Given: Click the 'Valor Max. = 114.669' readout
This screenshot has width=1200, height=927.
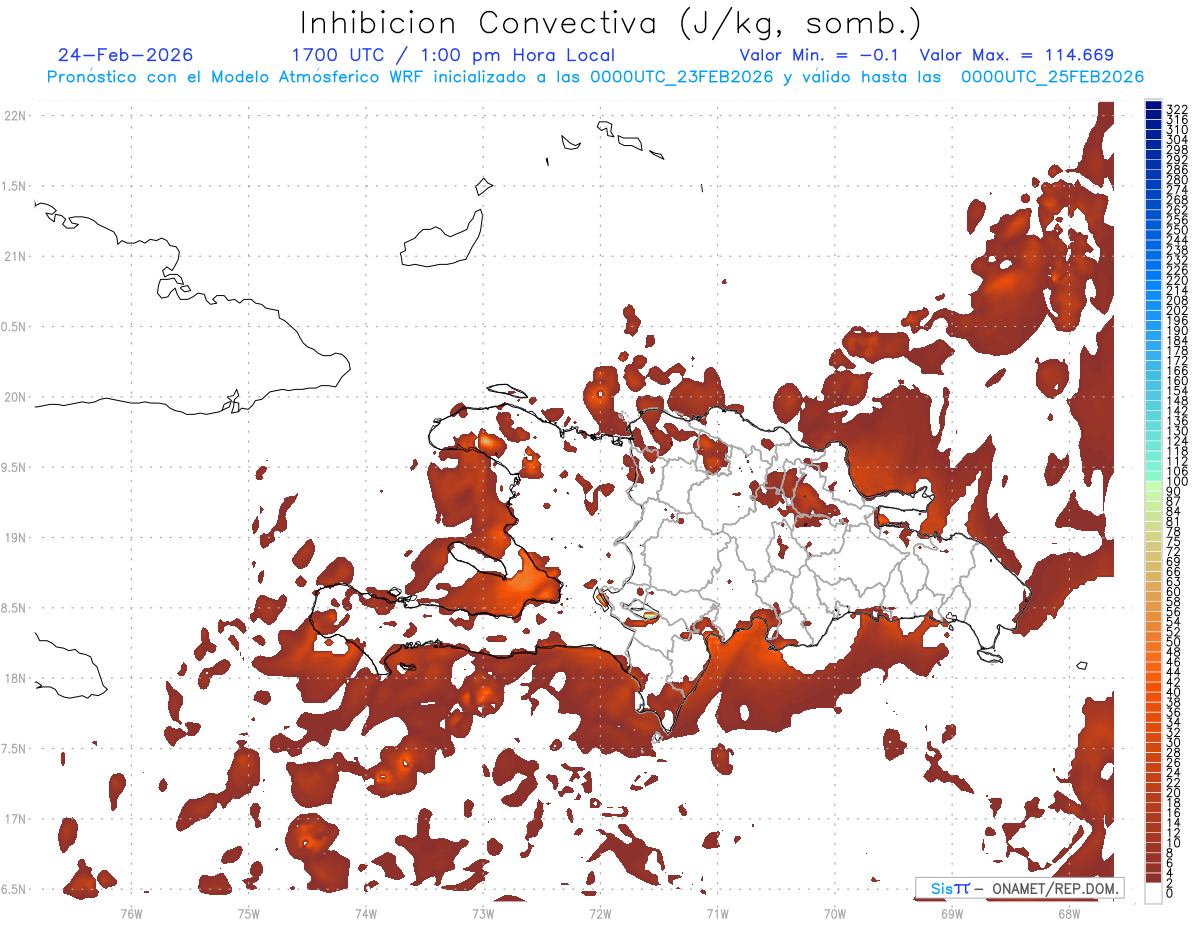Looking at the screenshot, I should coord(1016,55).
